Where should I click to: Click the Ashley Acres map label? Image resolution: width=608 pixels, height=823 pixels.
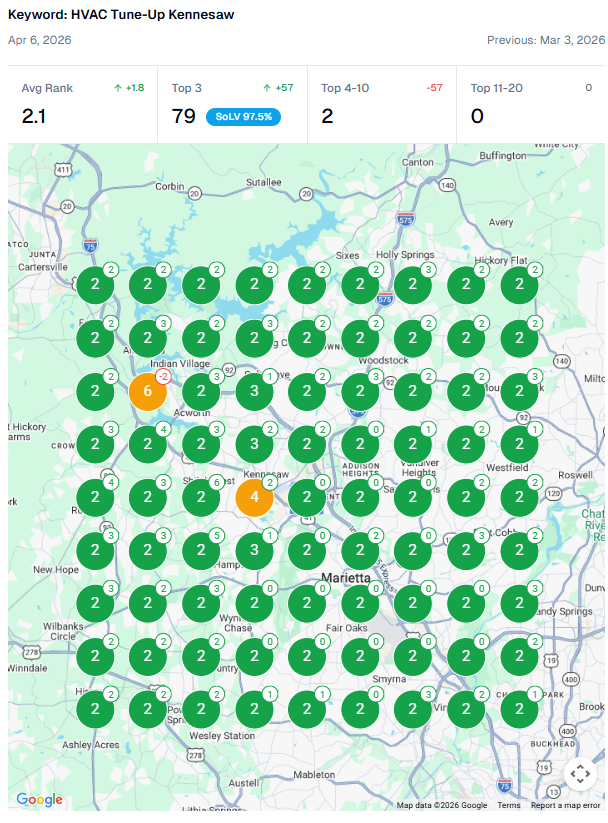(91, 745)
